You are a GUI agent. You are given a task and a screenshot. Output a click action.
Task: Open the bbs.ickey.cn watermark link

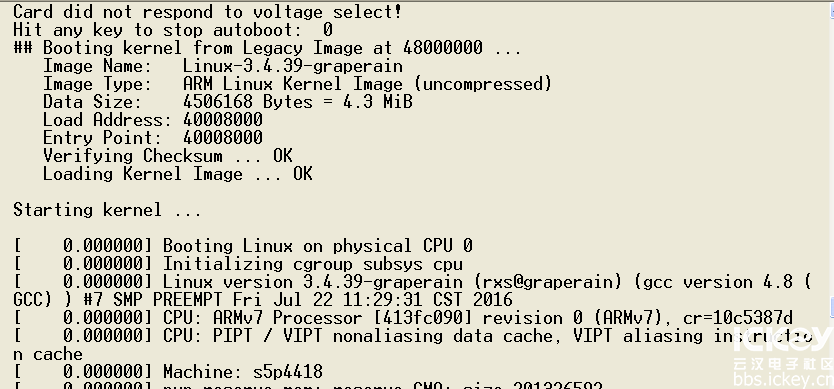click(x=783, y=380)
